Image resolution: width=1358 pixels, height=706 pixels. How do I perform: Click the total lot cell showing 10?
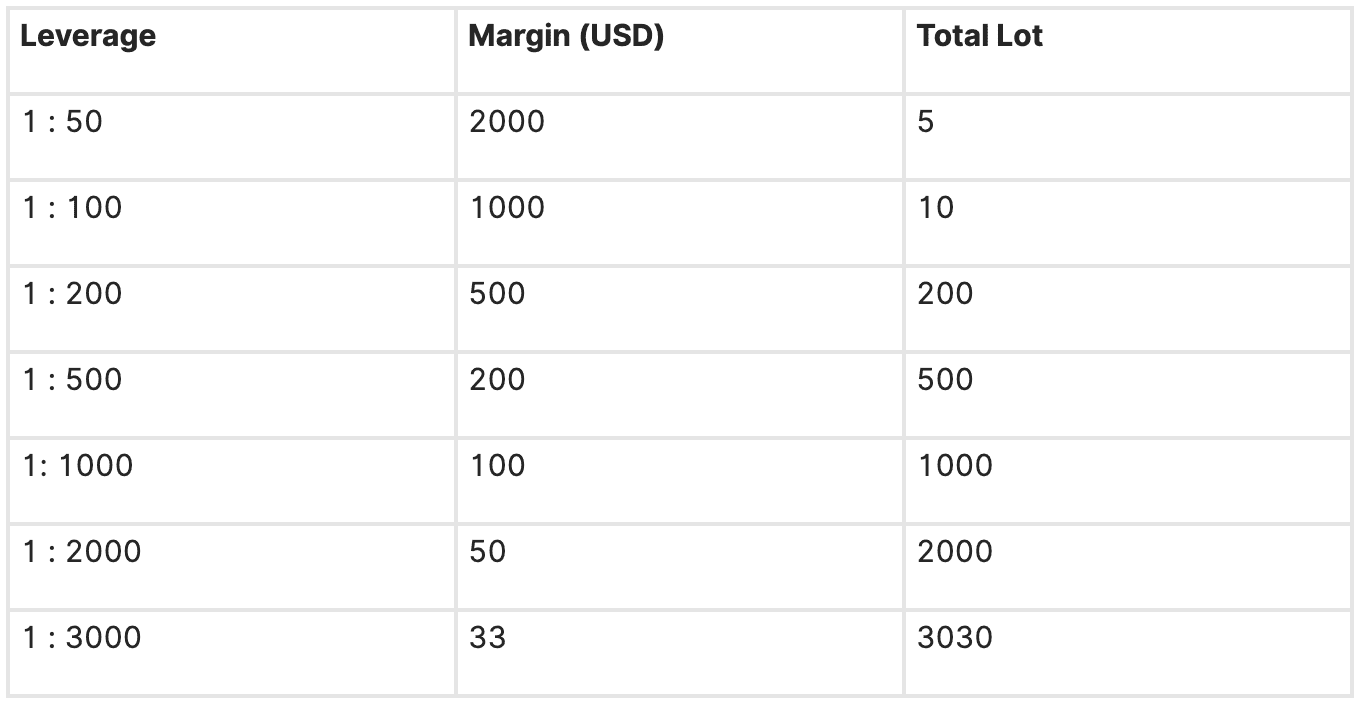pyautogui.click(x=1128, y=223)
